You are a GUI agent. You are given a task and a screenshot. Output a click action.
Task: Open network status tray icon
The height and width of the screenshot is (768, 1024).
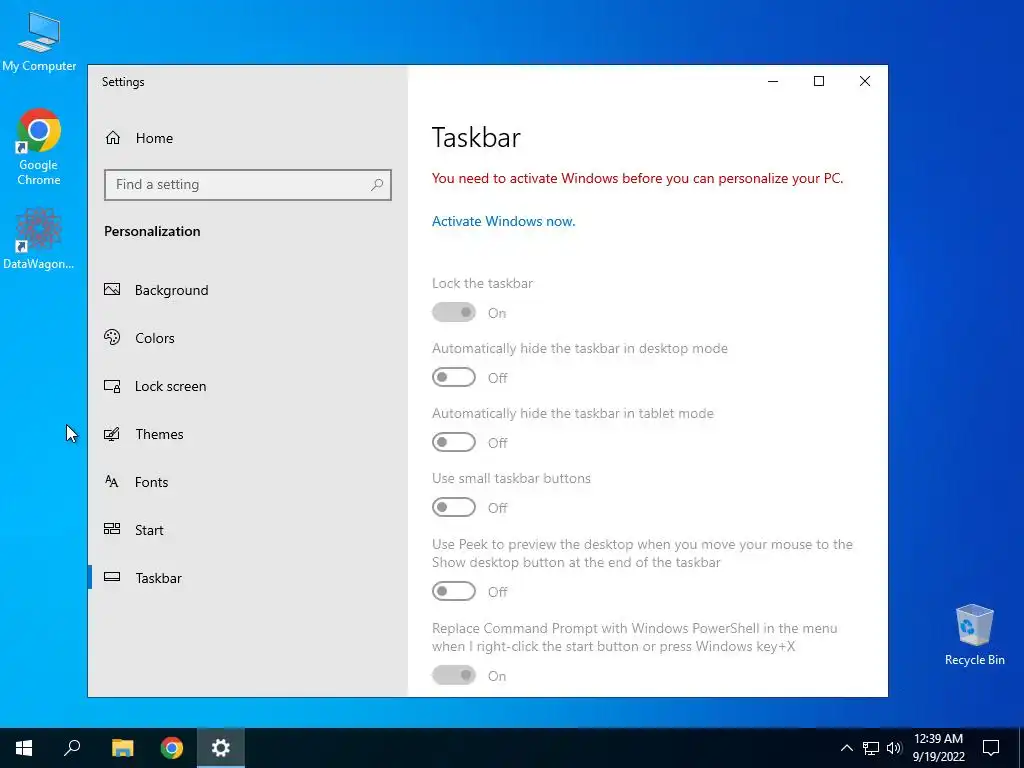coord(871,748)
